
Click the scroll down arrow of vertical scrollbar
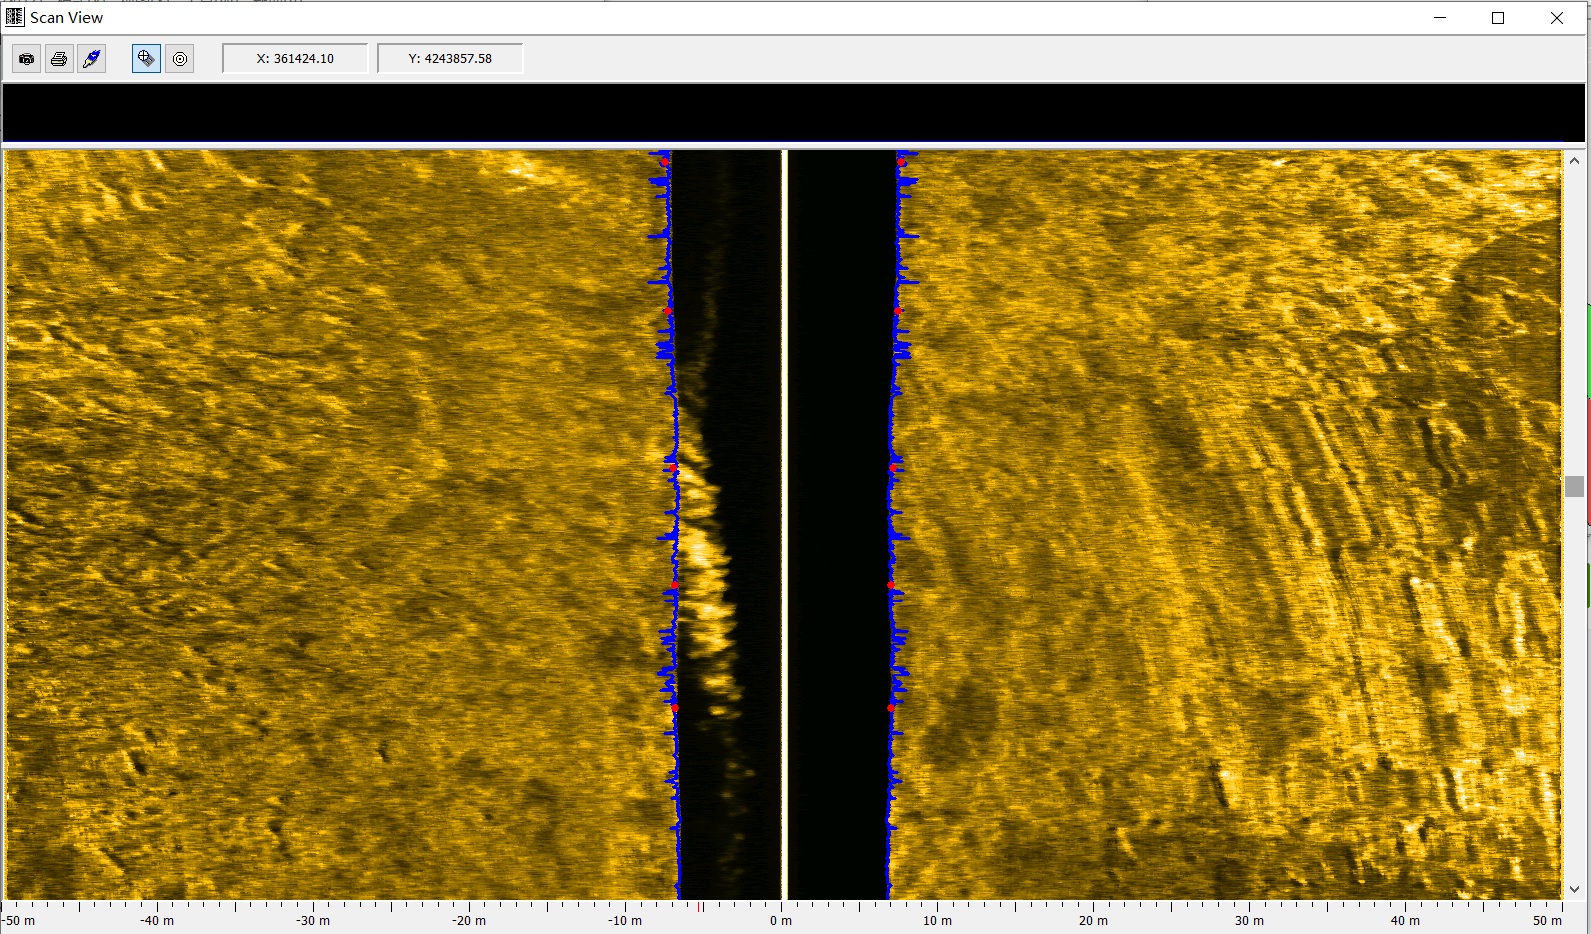tap(1574, 889)
